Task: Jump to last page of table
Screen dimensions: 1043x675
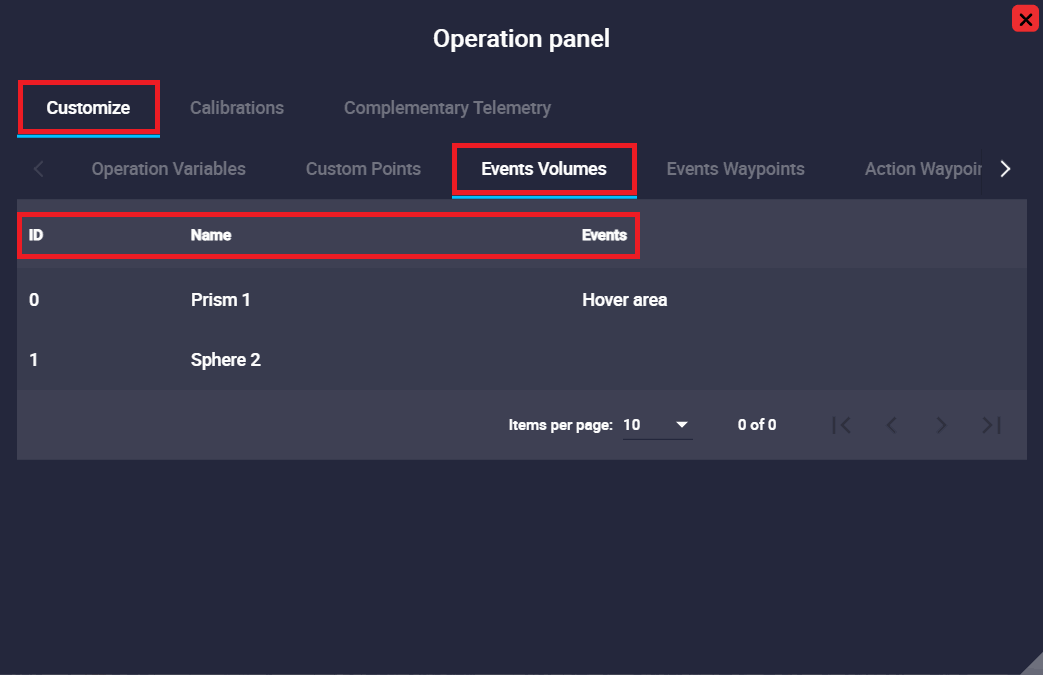Action: tap(991, 425)
